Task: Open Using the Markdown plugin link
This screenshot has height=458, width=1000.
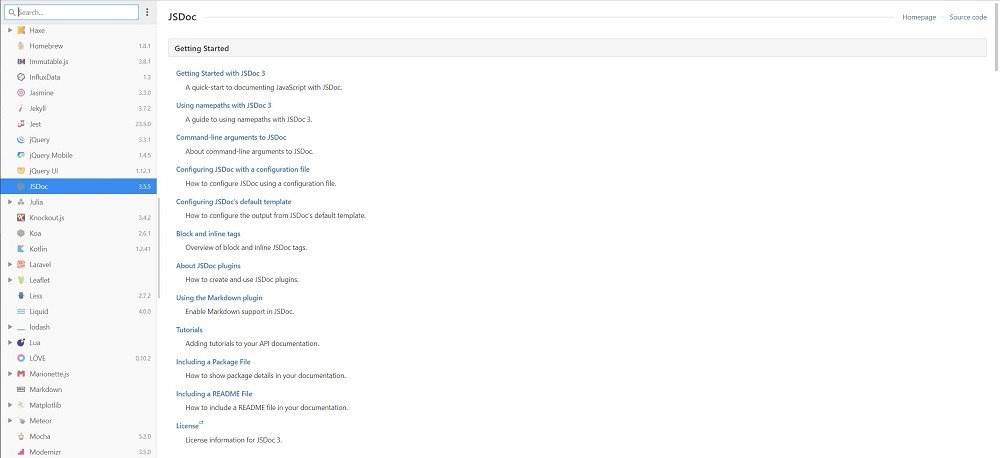Action: (x=219, y=297)
